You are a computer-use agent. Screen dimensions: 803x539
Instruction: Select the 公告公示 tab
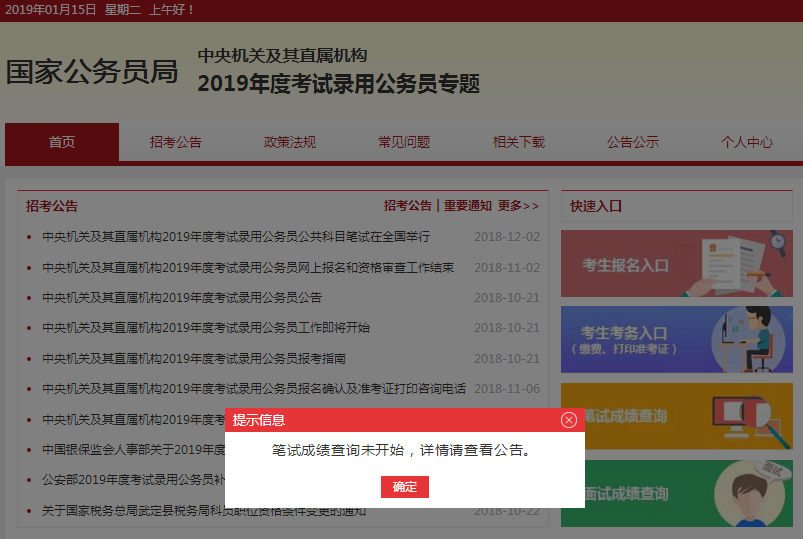tap(632, 142)
